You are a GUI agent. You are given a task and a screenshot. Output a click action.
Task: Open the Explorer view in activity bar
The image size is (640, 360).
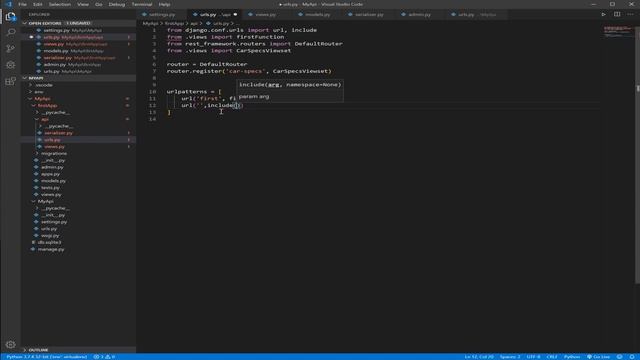click(11, 17)
